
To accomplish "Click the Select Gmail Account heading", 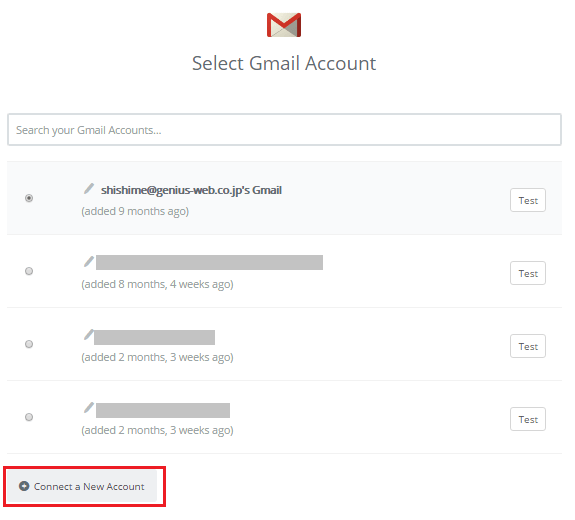I will coord(284,63).
